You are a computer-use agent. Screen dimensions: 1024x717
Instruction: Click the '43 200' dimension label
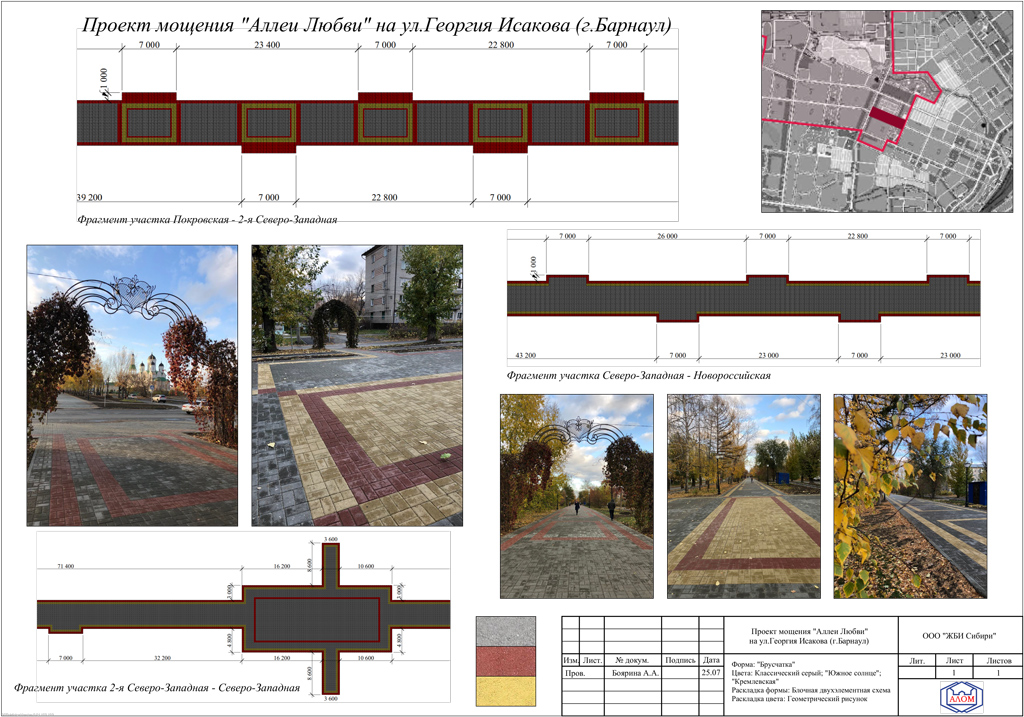[526, 355]
